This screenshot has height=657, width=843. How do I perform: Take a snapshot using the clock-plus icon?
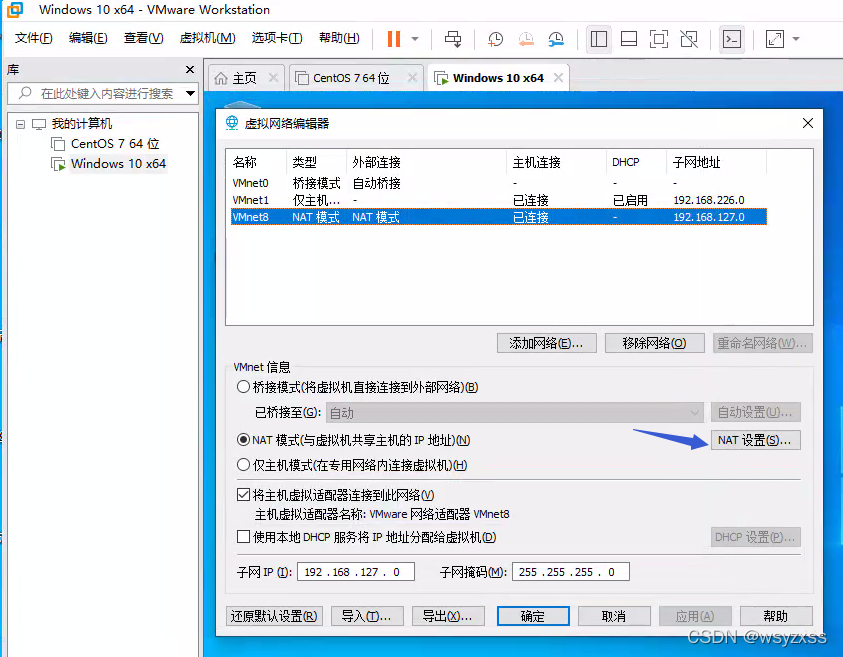[495, 39]
